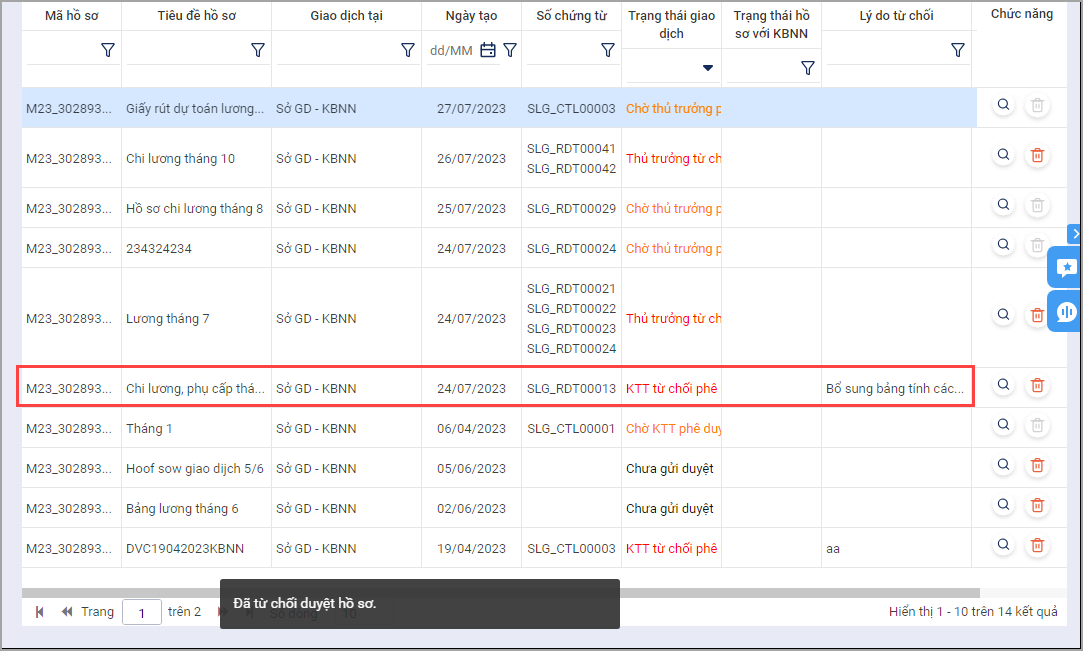Click the greyed trash icon on Giấy rút dự toán row
This screenshot has height=651, width=1083.
click(1037, 106)
